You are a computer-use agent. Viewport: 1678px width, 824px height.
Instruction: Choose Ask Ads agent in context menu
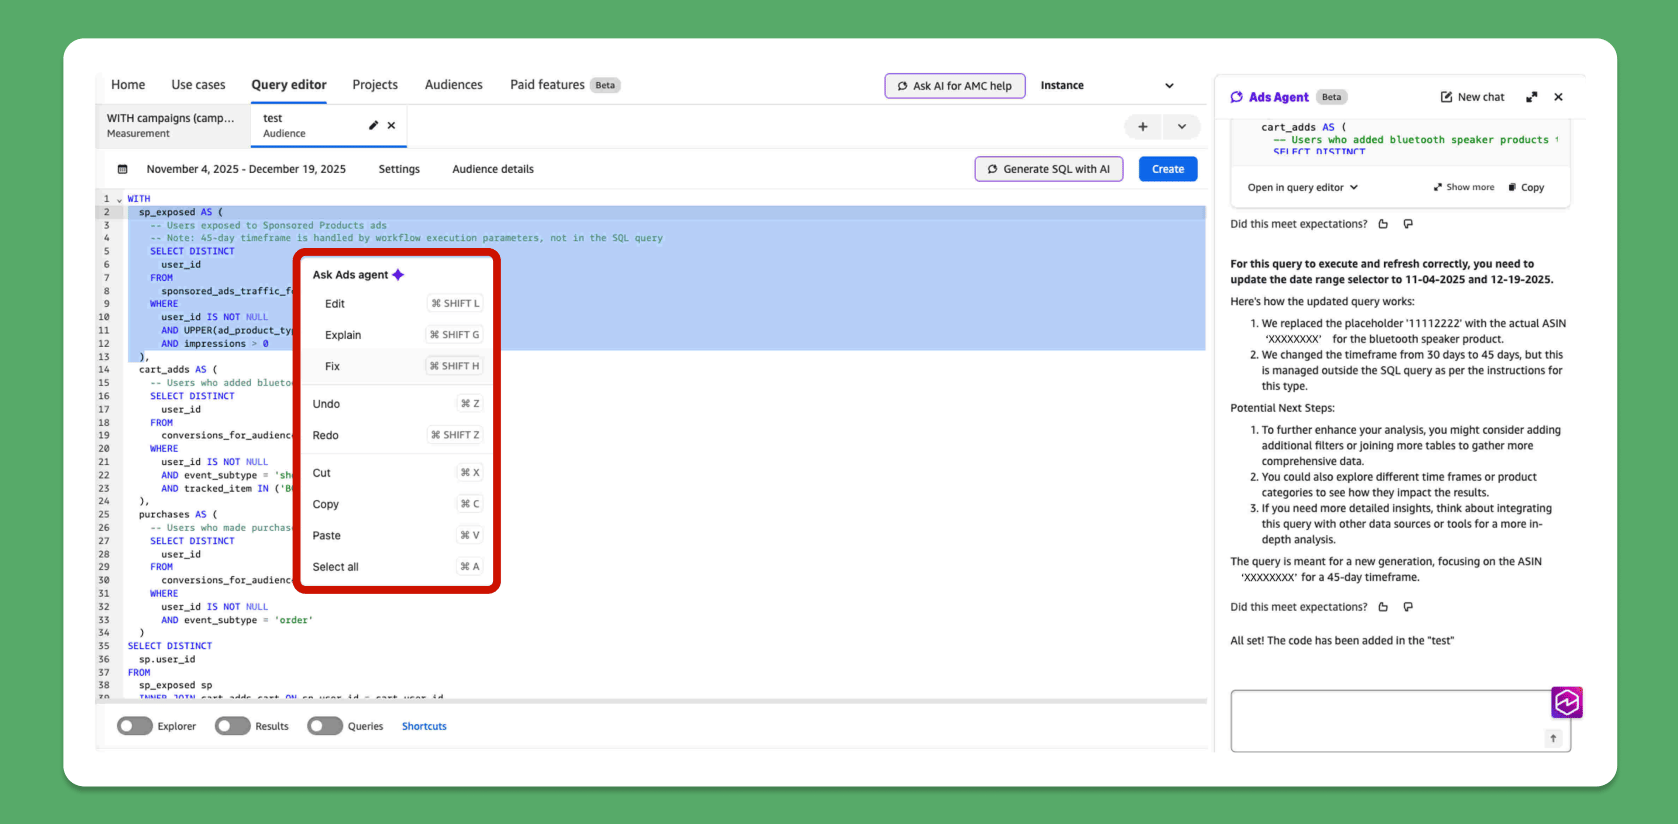[x=358, y=275]
